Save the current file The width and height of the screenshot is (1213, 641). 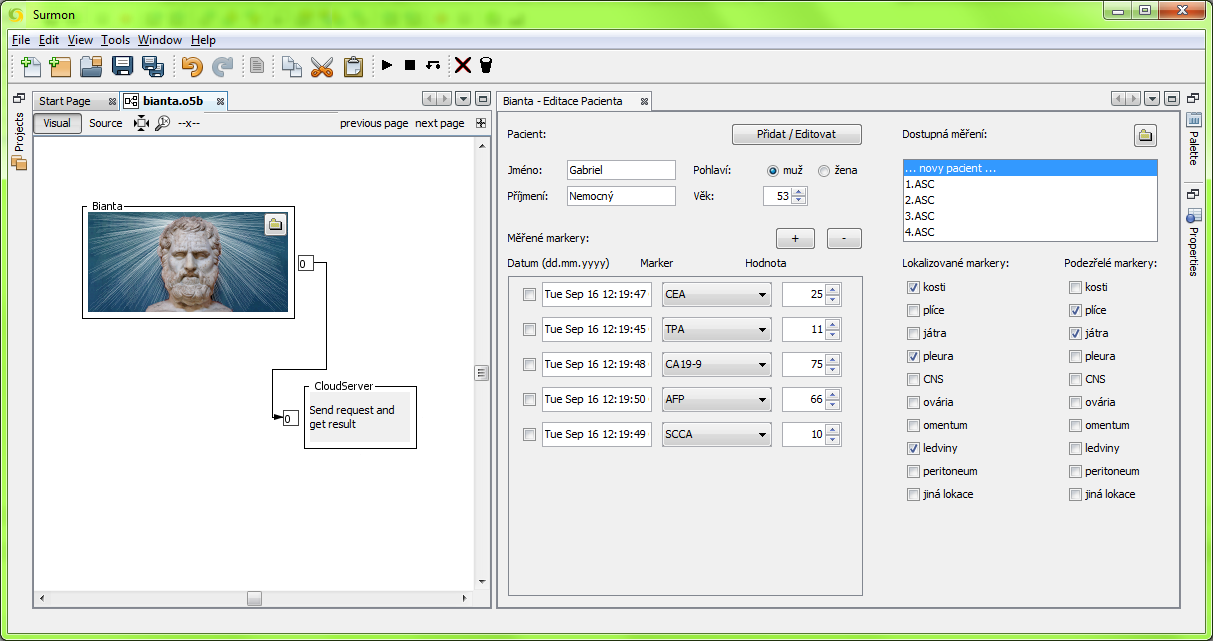coord(122,66)
